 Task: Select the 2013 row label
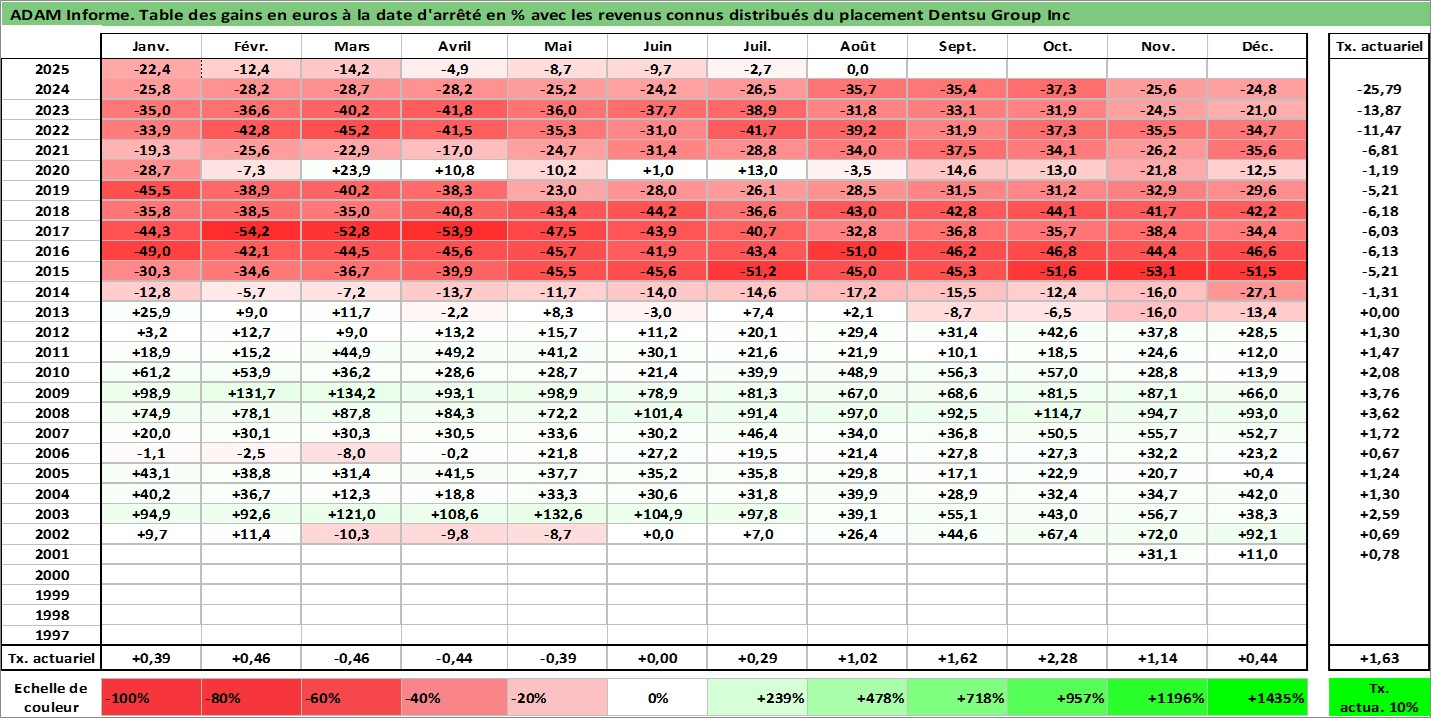click(x=51, y=312)
